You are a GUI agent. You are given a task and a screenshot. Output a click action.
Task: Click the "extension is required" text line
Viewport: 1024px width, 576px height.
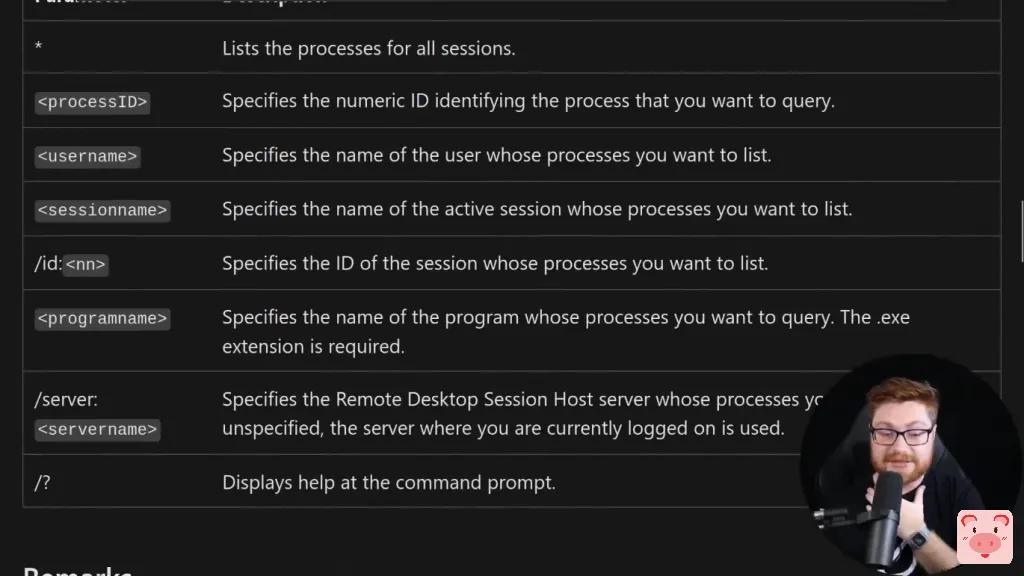313,346
